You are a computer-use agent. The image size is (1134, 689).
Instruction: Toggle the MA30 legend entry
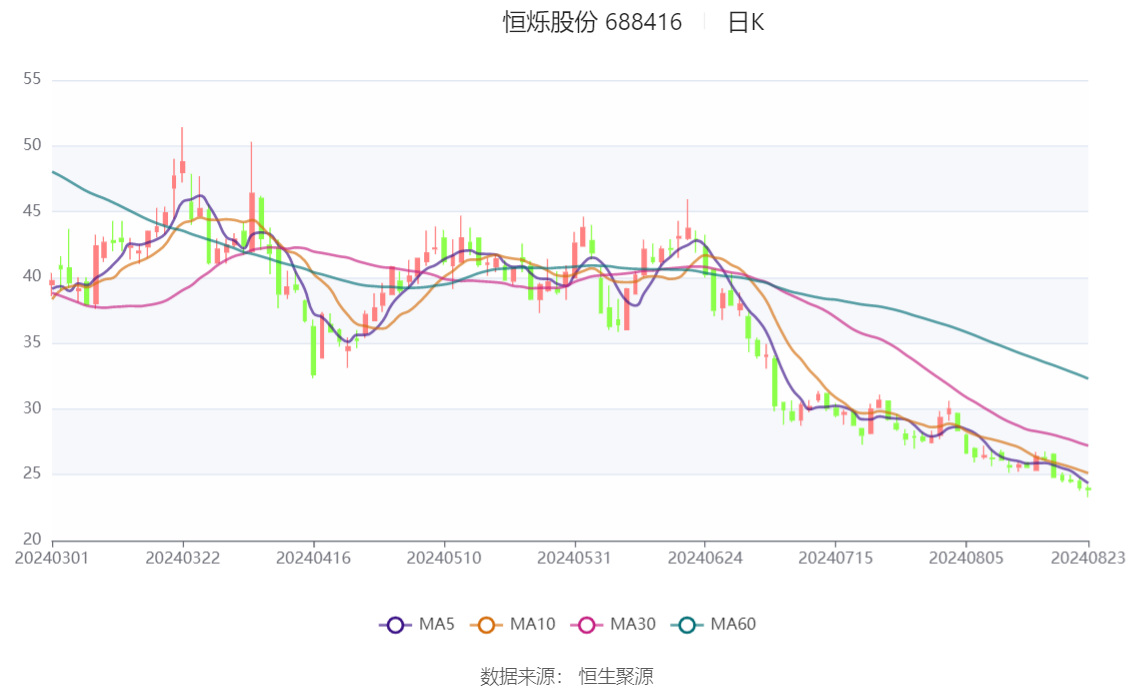[x=613, y=624]
